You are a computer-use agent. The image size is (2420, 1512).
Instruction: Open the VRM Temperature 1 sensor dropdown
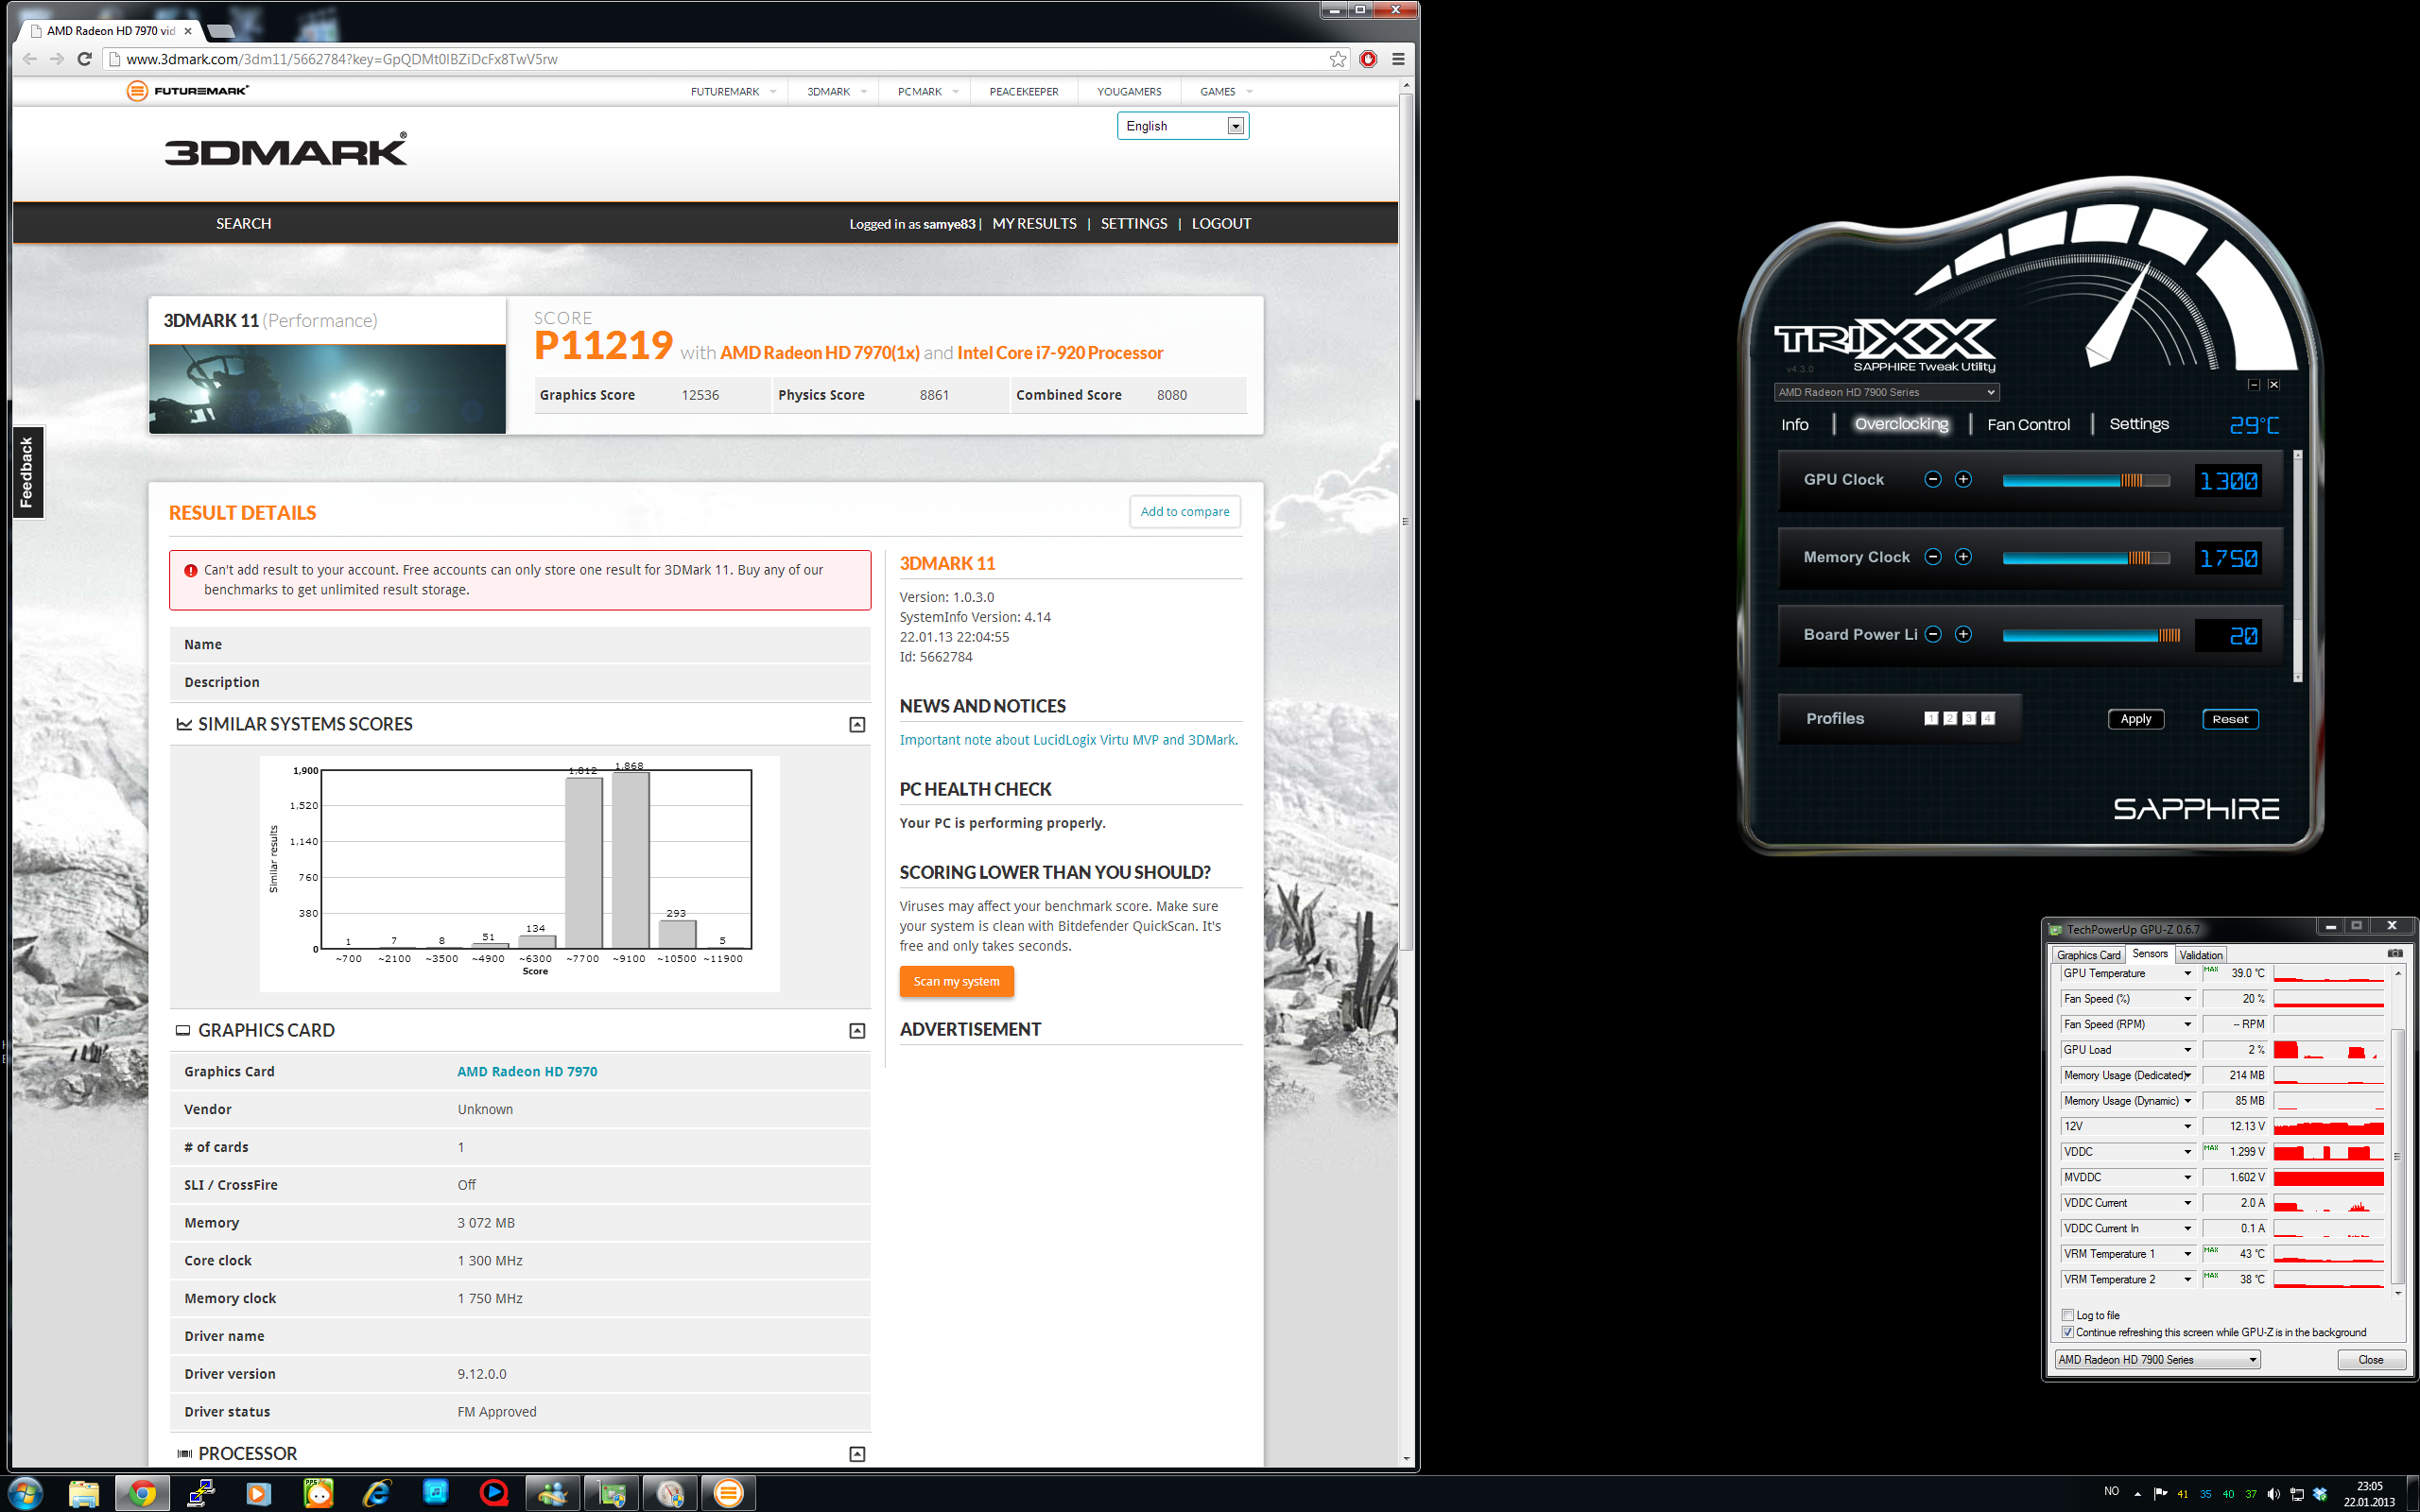[x=2187, y=1254]
